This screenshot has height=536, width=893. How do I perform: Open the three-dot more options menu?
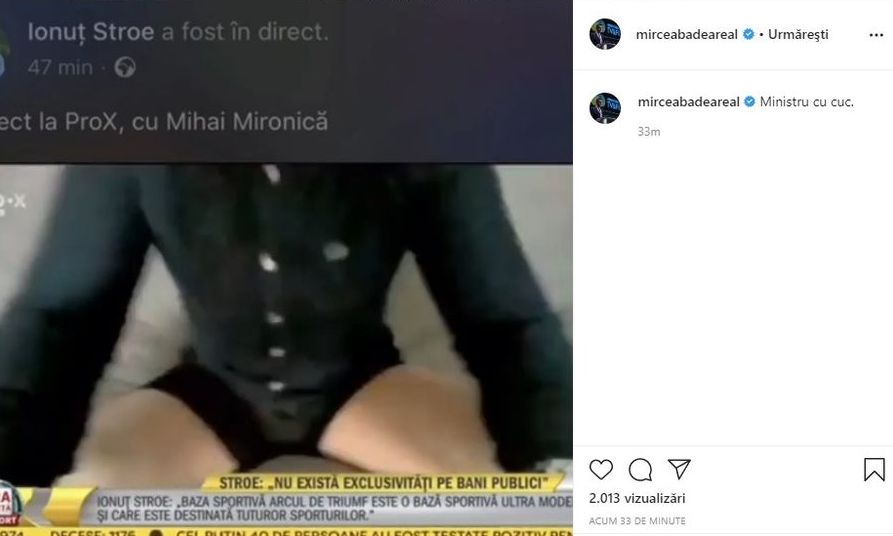[876, 35]
